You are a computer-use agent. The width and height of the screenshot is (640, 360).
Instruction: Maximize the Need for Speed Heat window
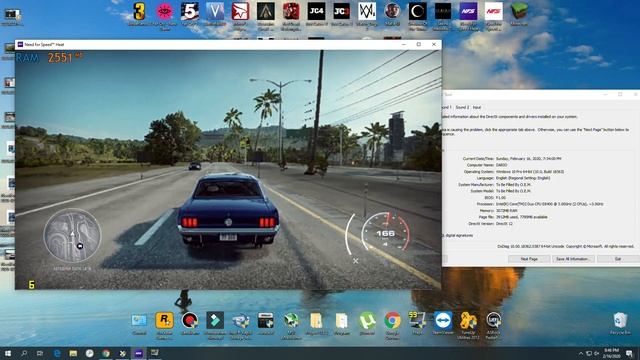(418, 44)
